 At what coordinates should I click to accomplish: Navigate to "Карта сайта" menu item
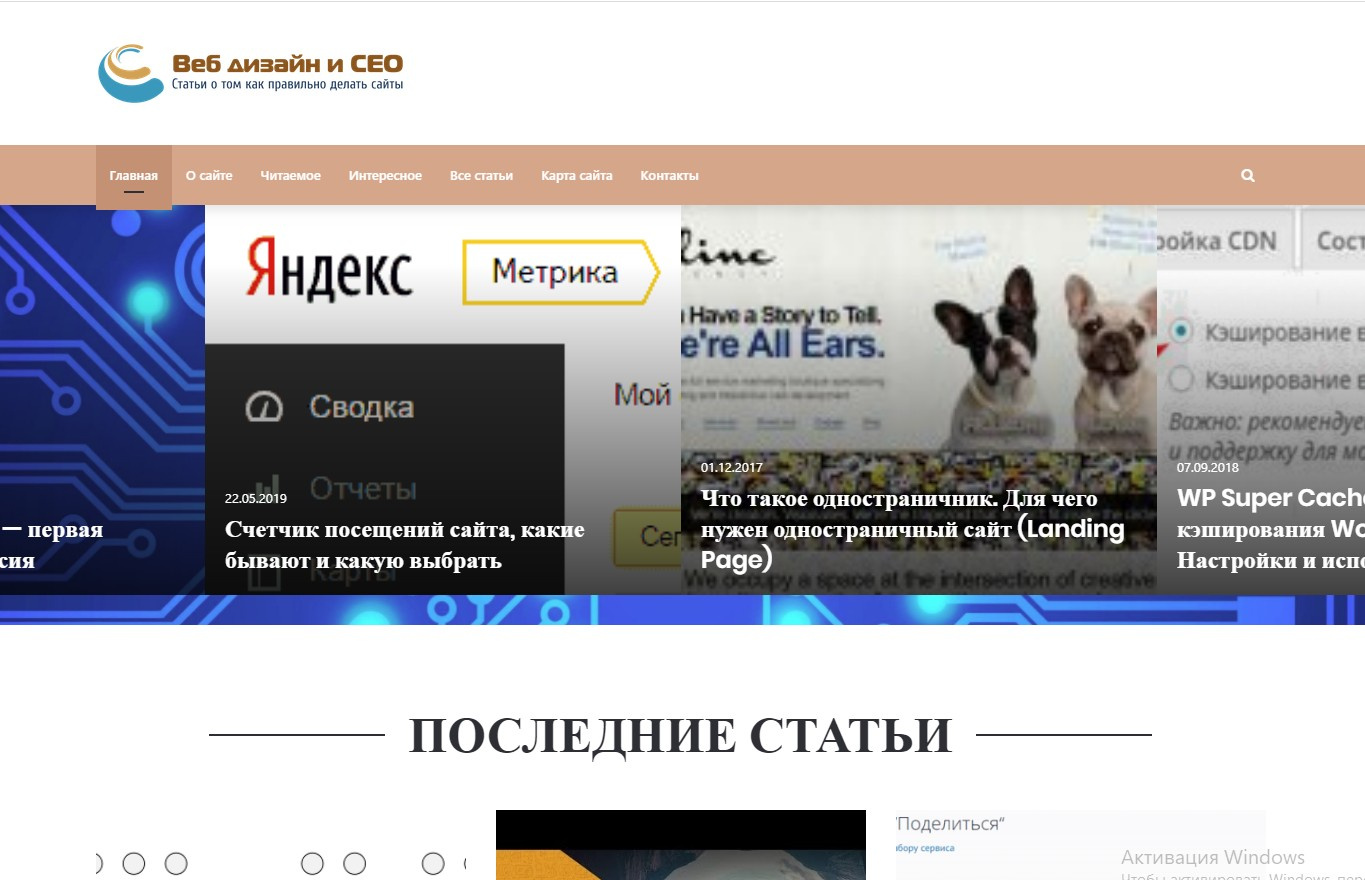point(577,176)
